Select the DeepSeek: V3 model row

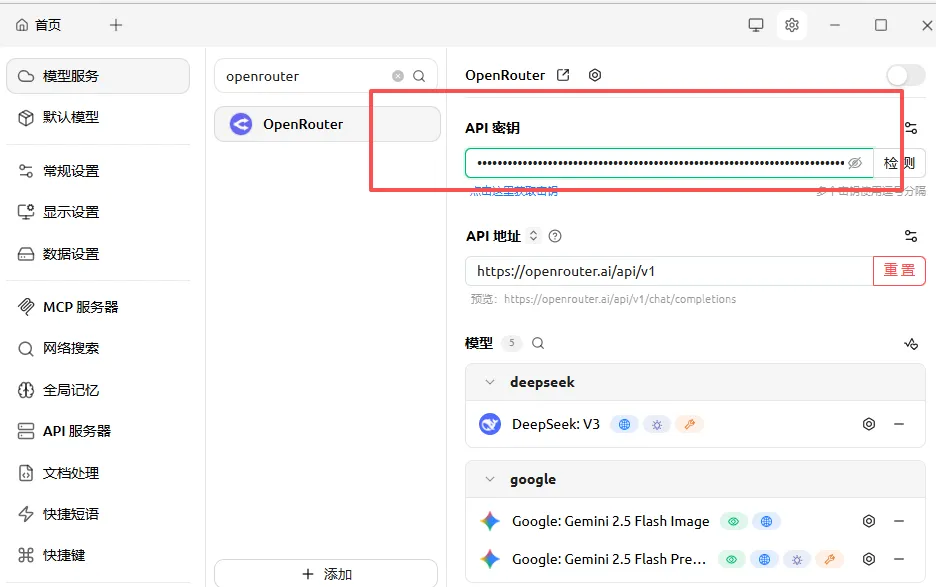coord(695,424)
